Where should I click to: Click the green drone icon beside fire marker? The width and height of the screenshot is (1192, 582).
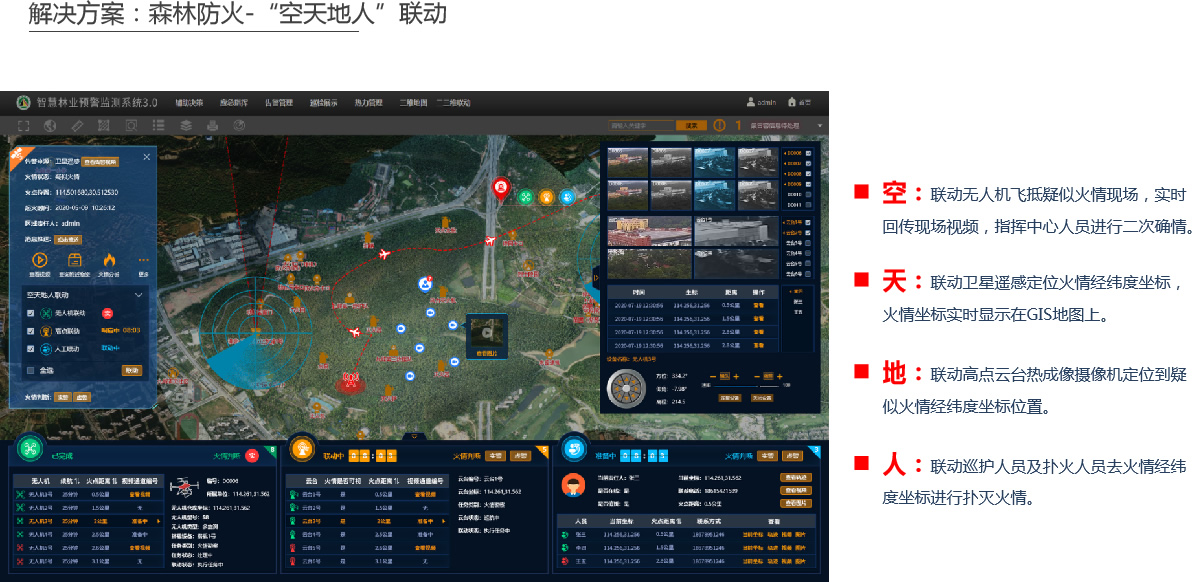point(525,197)
